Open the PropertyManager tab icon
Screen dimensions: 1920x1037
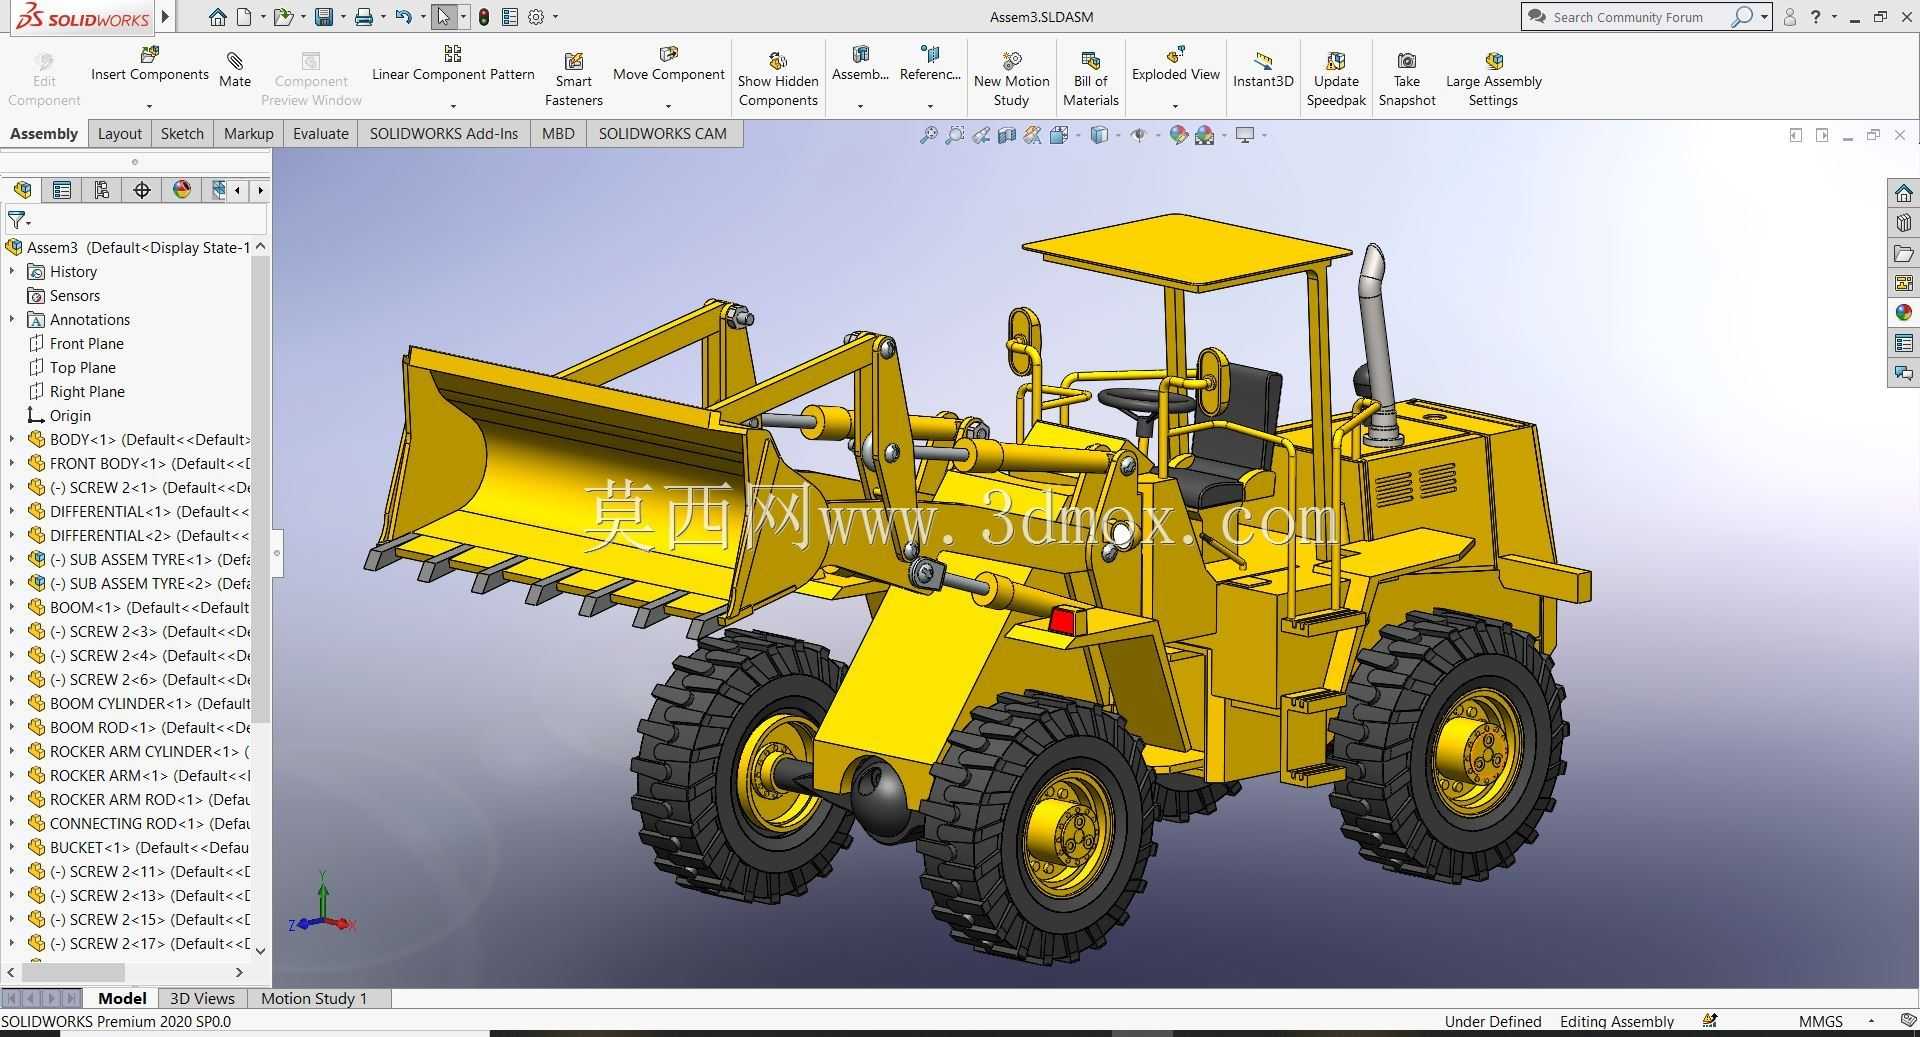[x=62, y=190]
